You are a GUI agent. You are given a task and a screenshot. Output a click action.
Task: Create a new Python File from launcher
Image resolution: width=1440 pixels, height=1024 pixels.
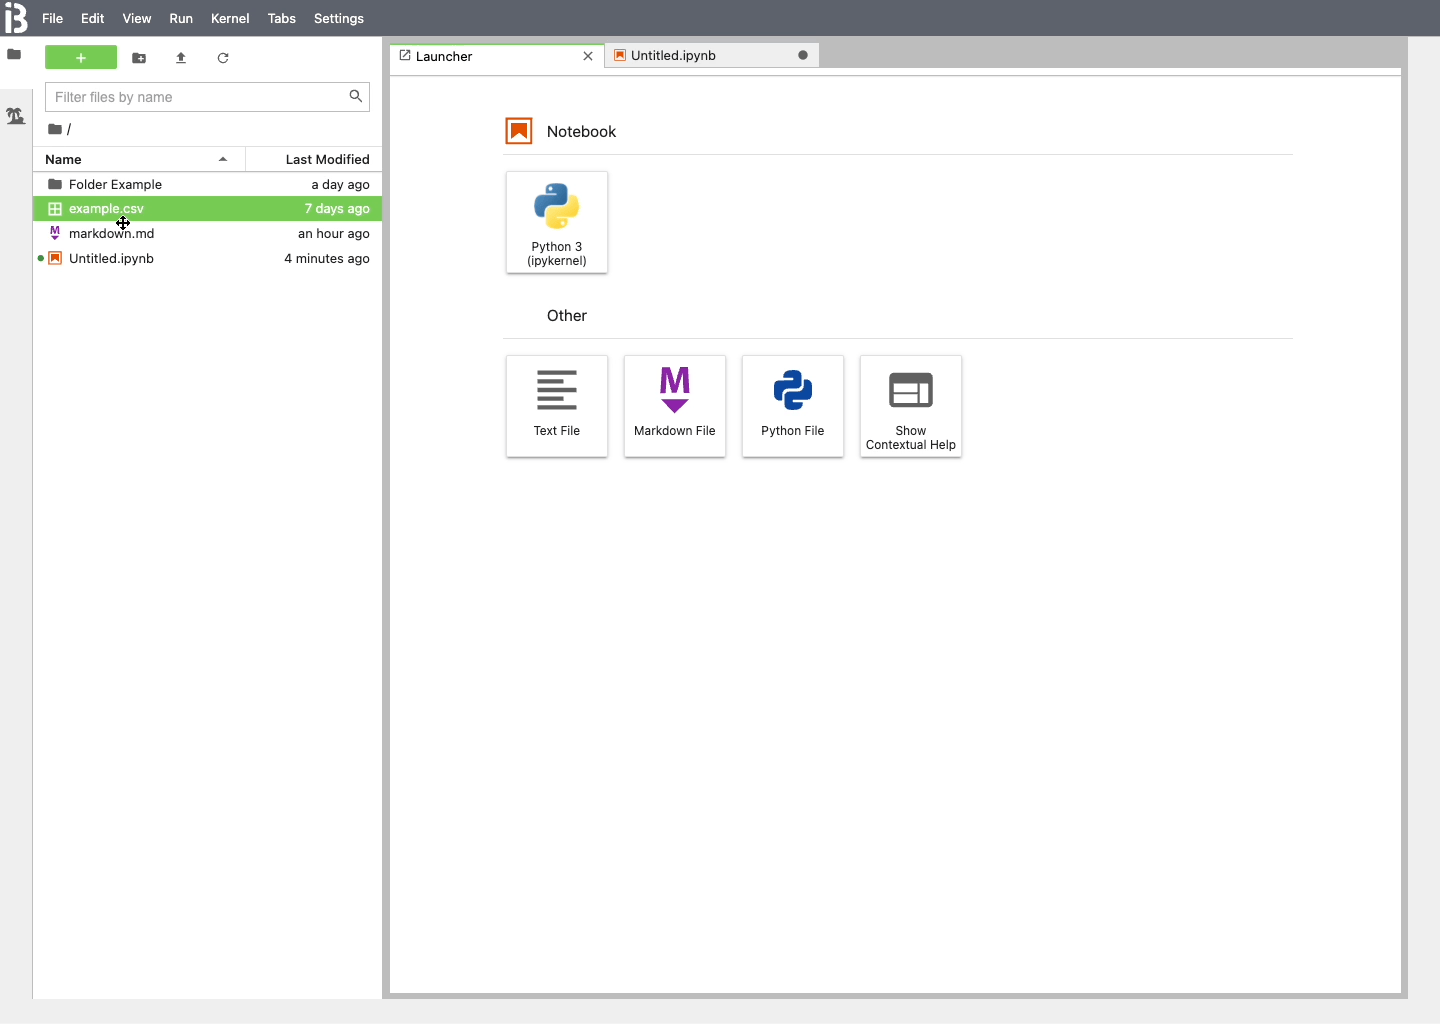pyautogui.click(x=793, y=406)
